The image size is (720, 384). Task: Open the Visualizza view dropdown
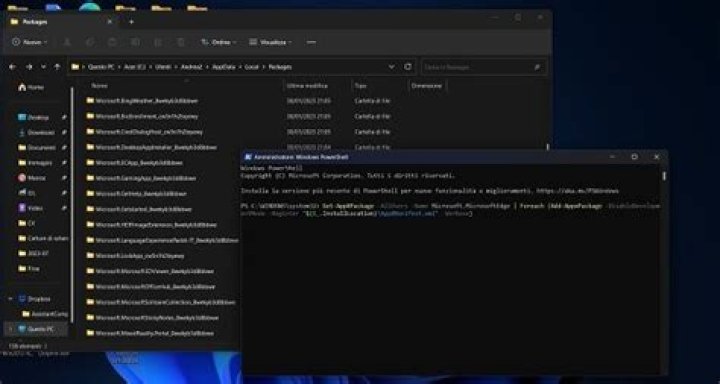[270, 42]
